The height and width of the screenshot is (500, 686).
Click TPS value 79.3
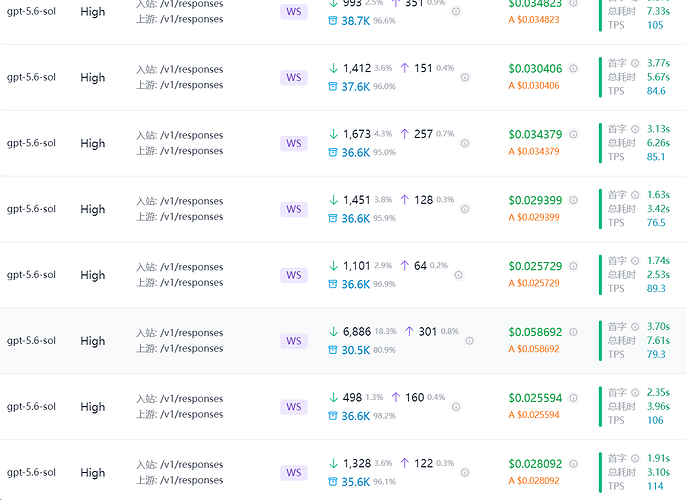(656, 354)
